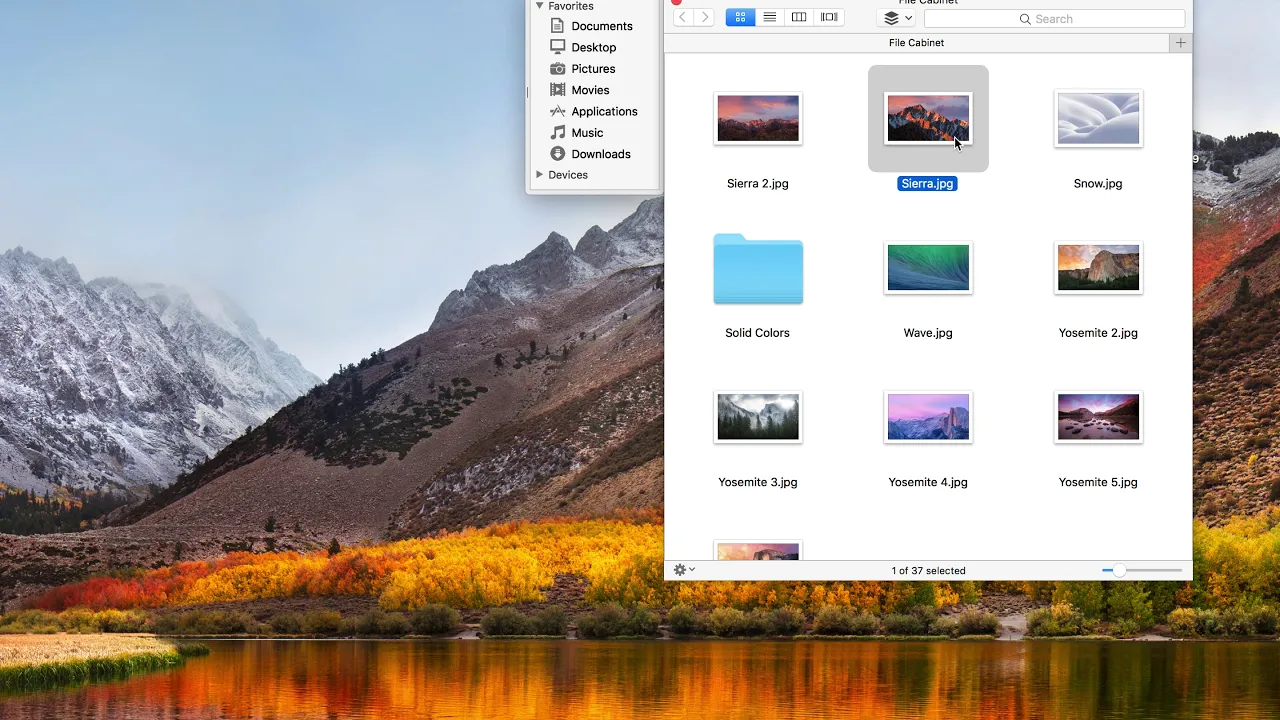Click the Music note sidebar icon
The width and height of the screenshot is (1280, 720).
(558, 132)
